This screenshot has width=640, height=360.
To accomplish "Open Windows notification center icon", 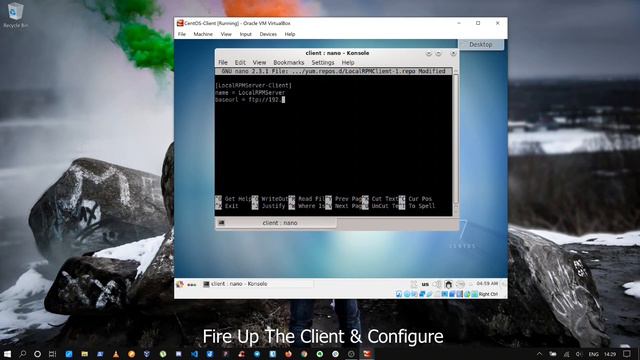I will tap(627, 353).
